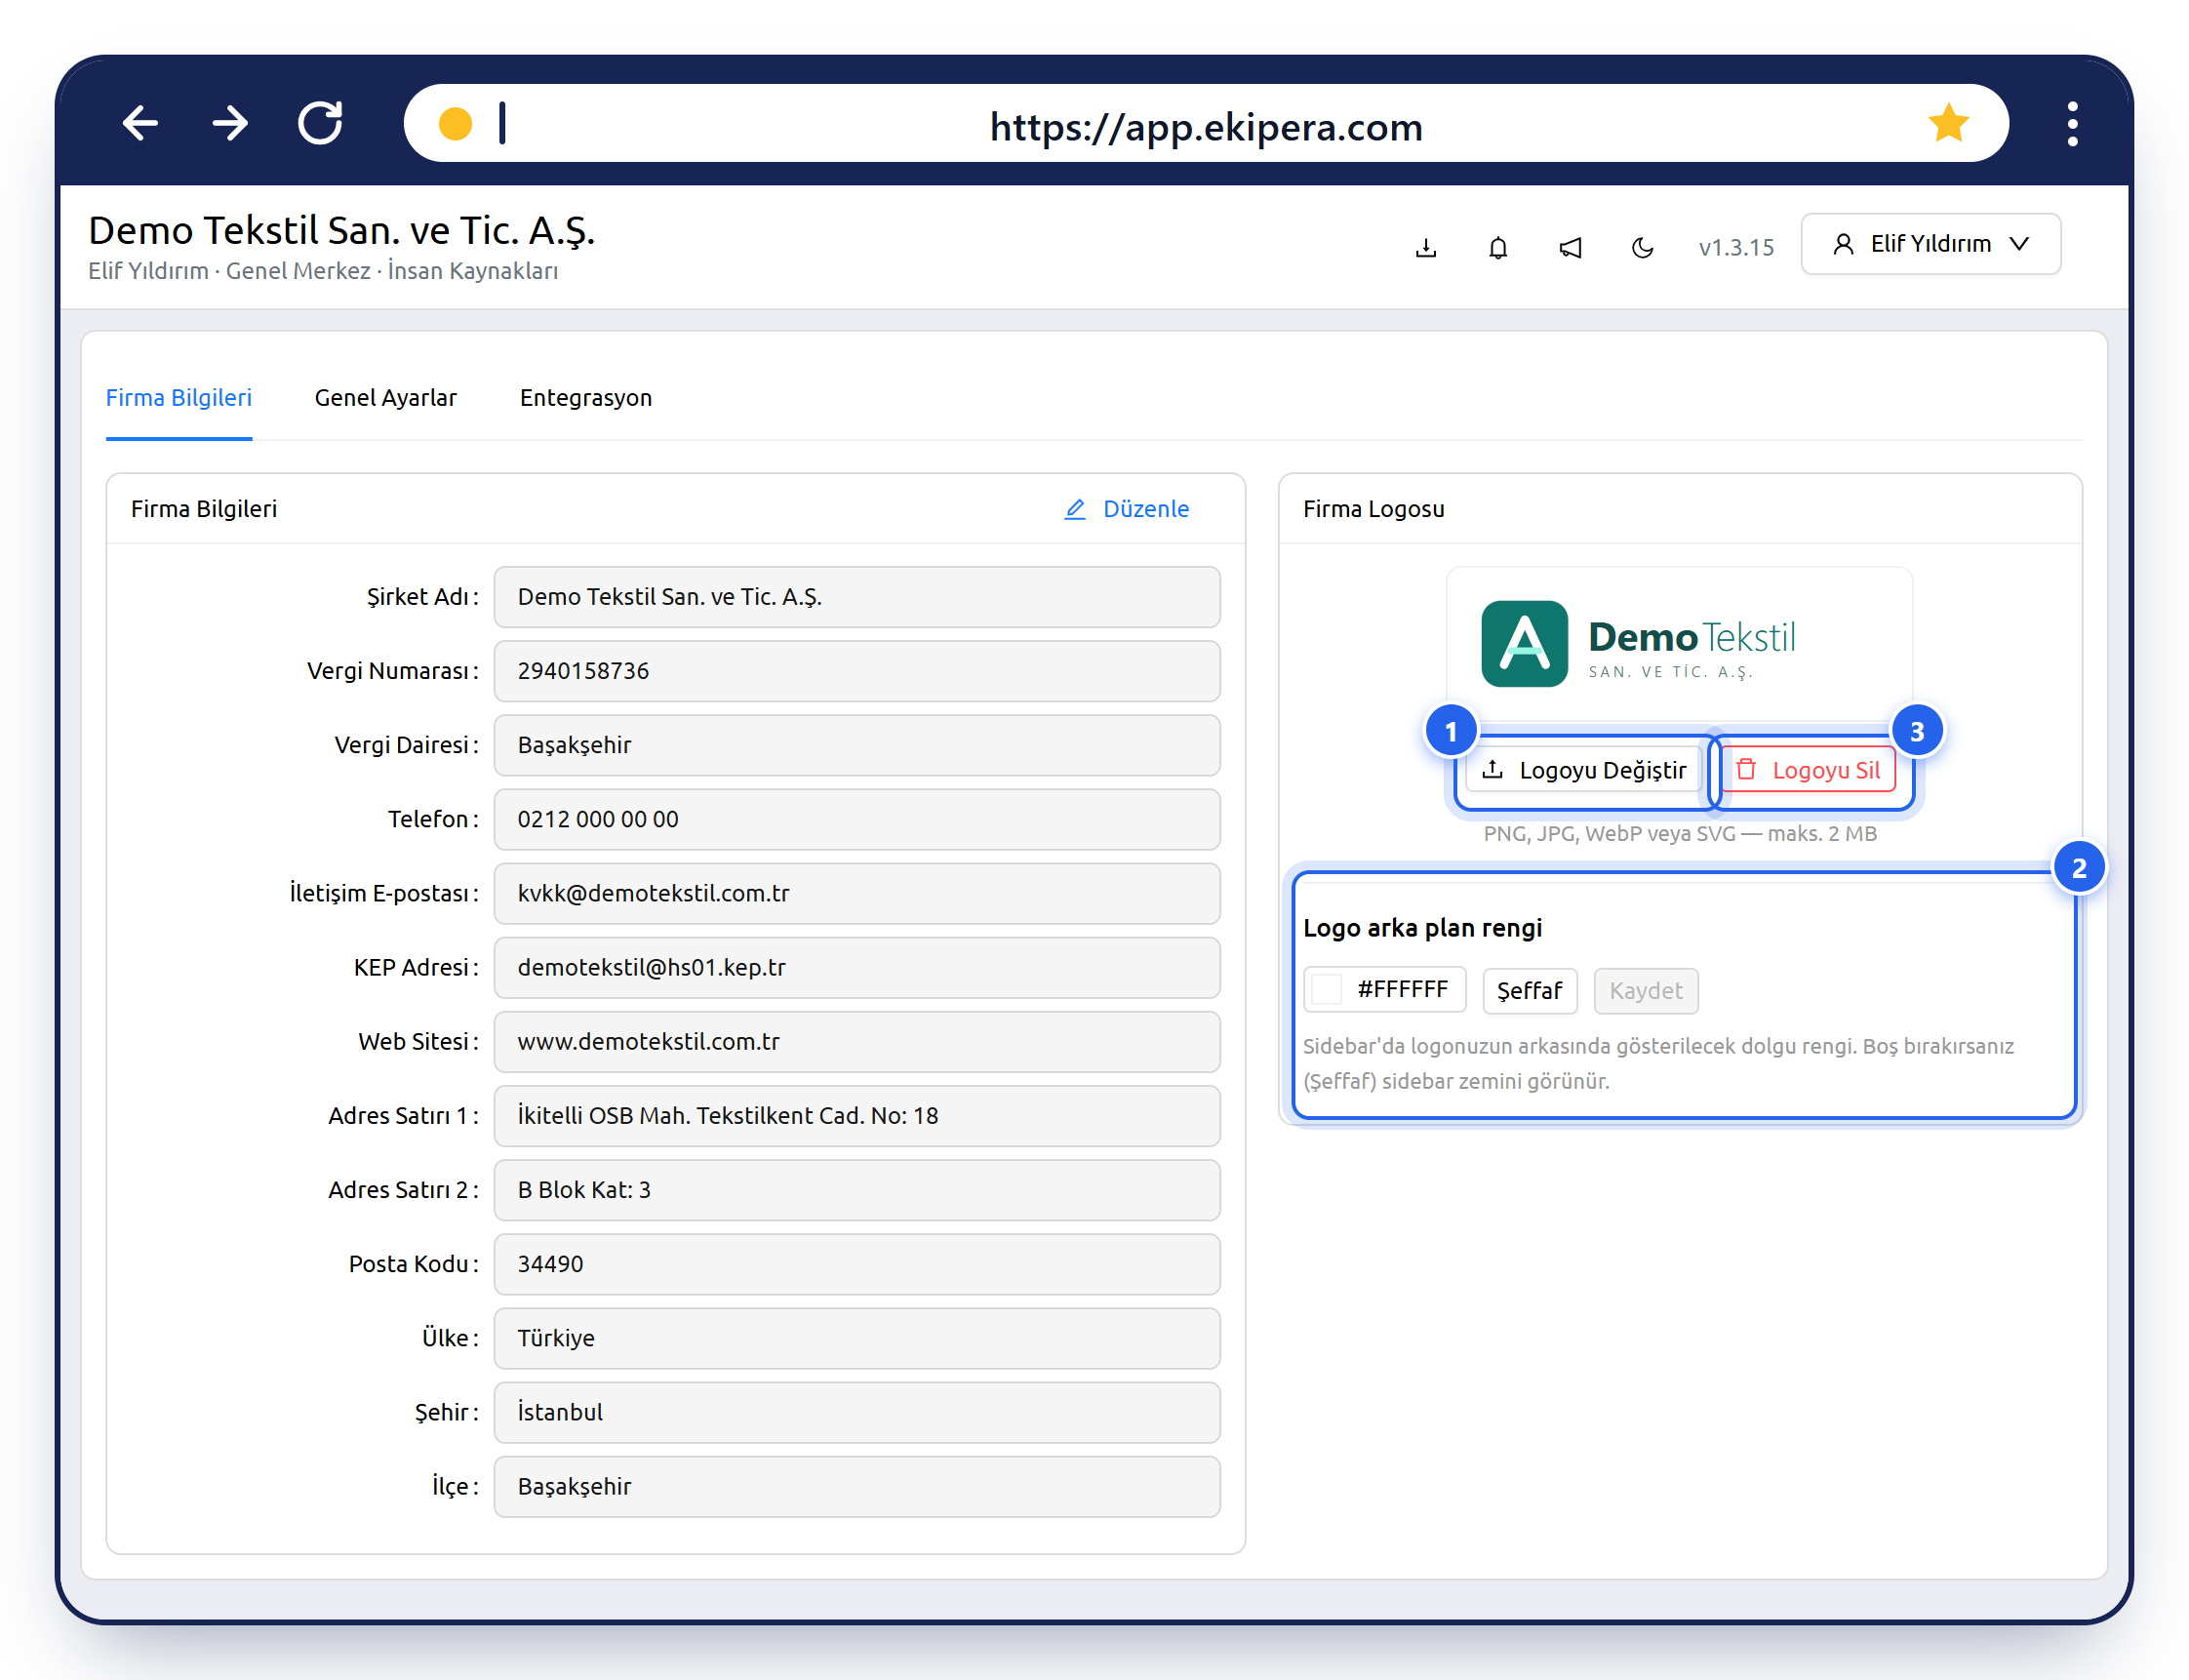This screenshot has height=1680, width=2189.
Task: Click the Şehir field showing İstanbul
Action: [x=857, y=1411]
